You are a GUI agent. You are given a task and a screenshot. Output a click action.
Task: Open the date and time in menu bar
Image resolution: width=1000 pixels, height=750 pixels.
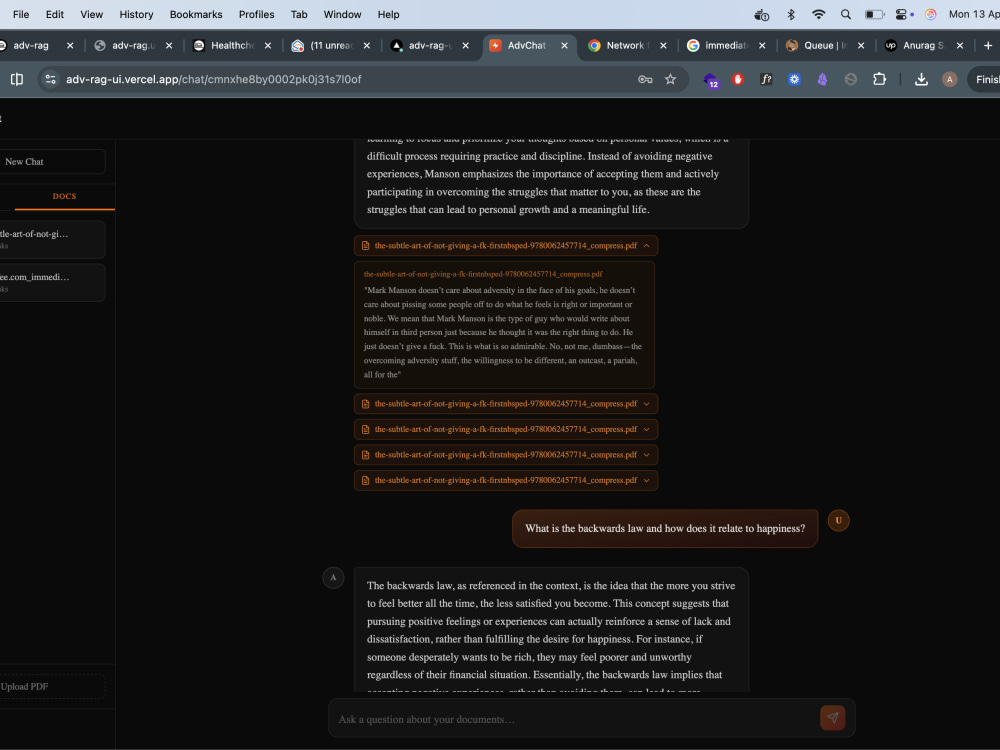click(x=974, y=14)
